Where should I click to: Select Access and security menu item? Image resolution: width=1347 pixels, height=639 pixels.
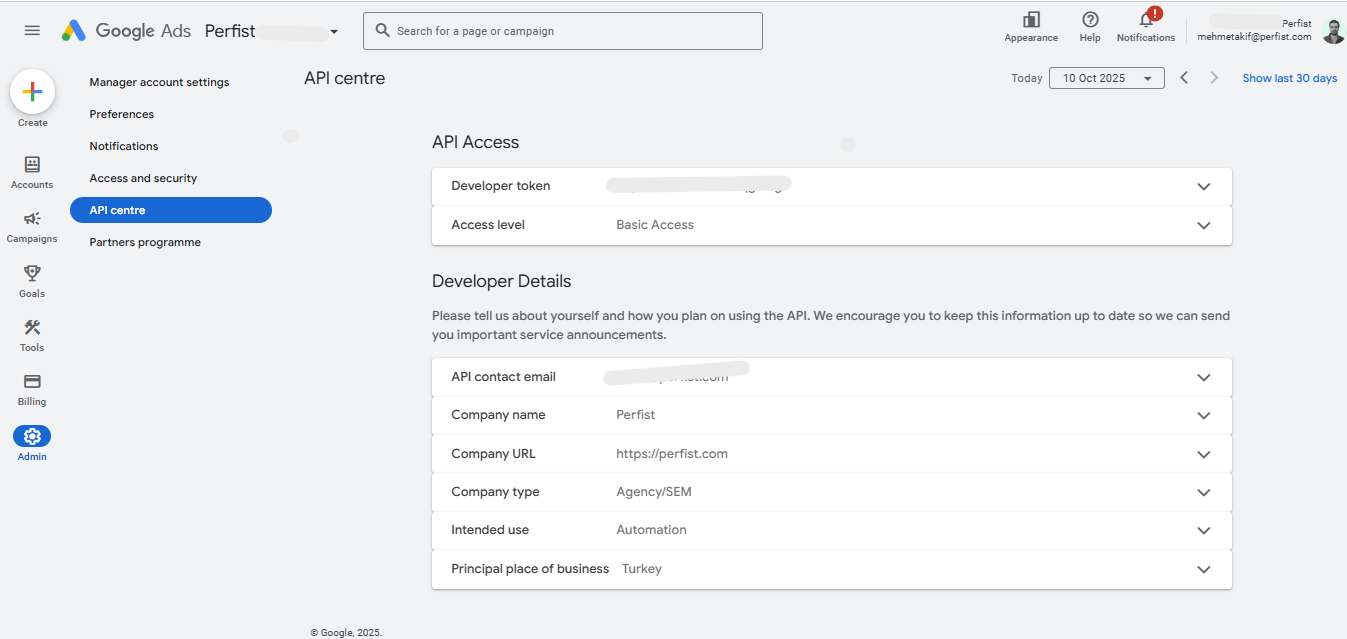(x=143, y=178)
